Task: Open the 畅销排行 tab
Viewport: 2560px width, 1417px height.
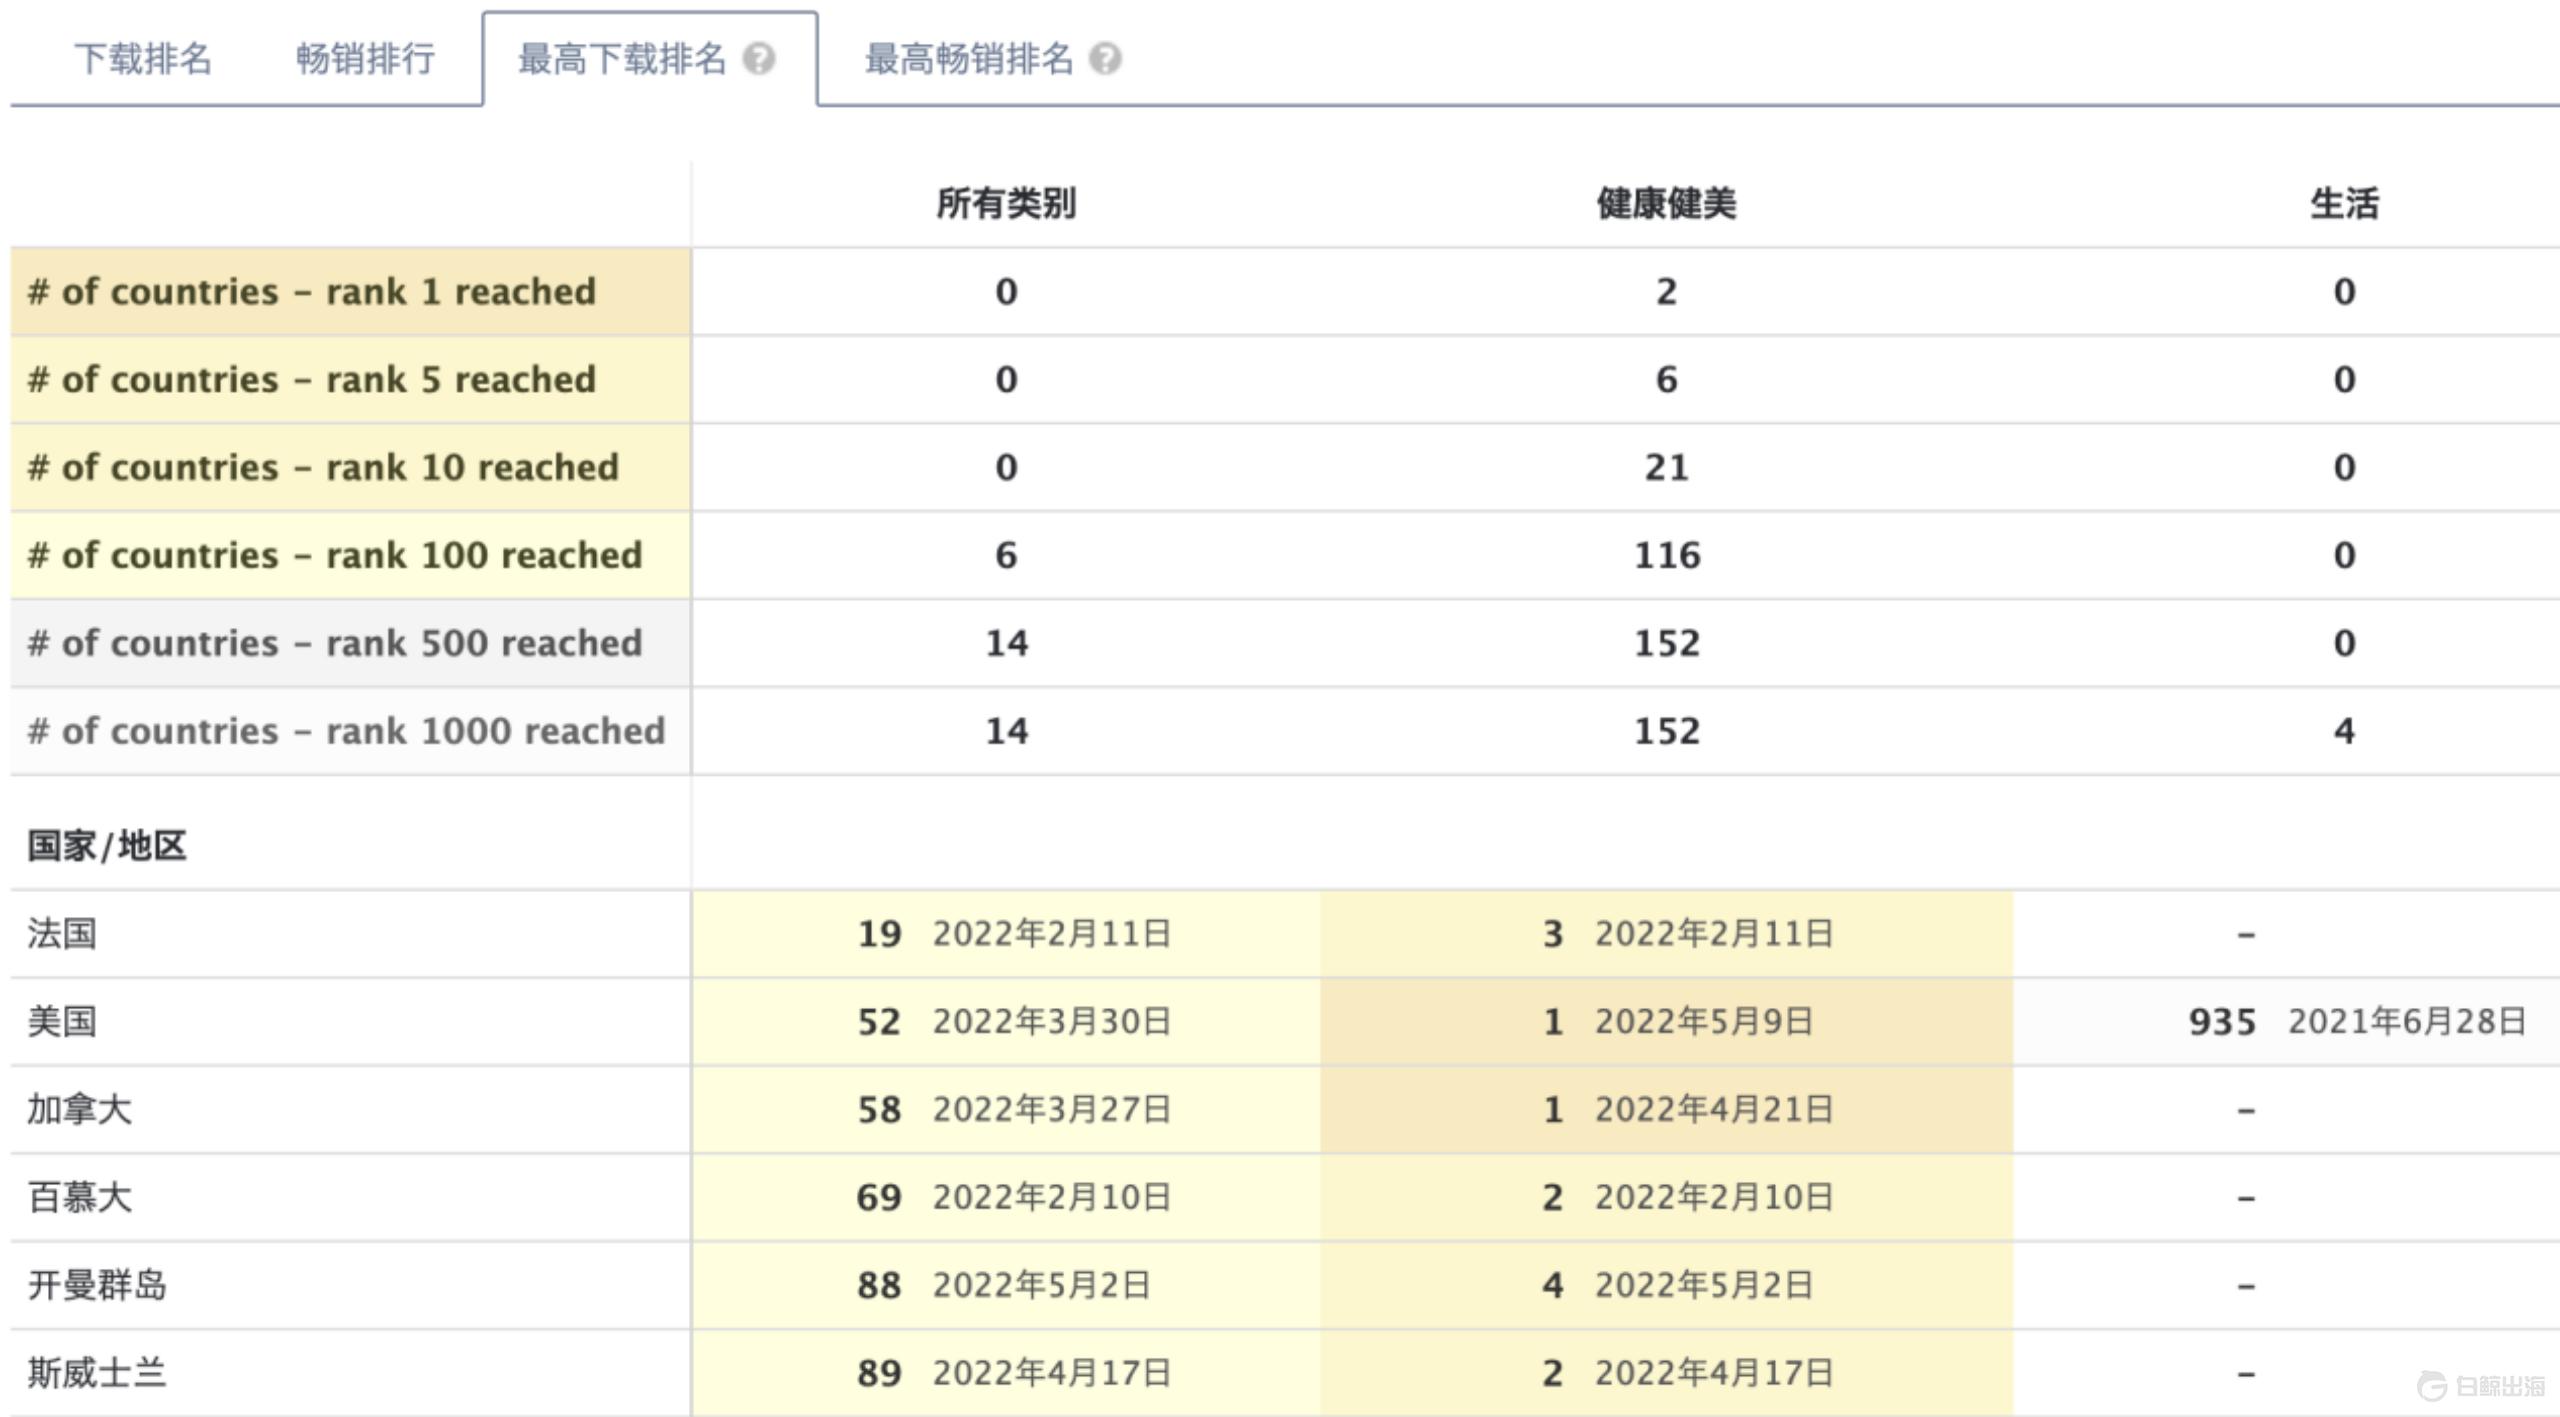Action: [x=364, y=60]
